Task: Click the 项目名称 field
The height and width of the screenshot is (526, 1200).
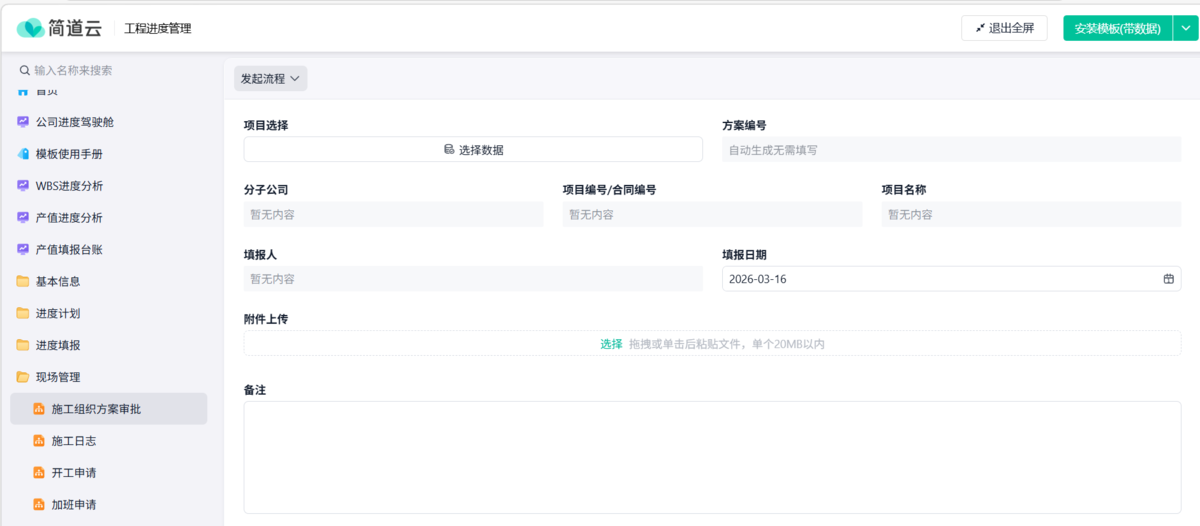Action: pos(1031,214)
